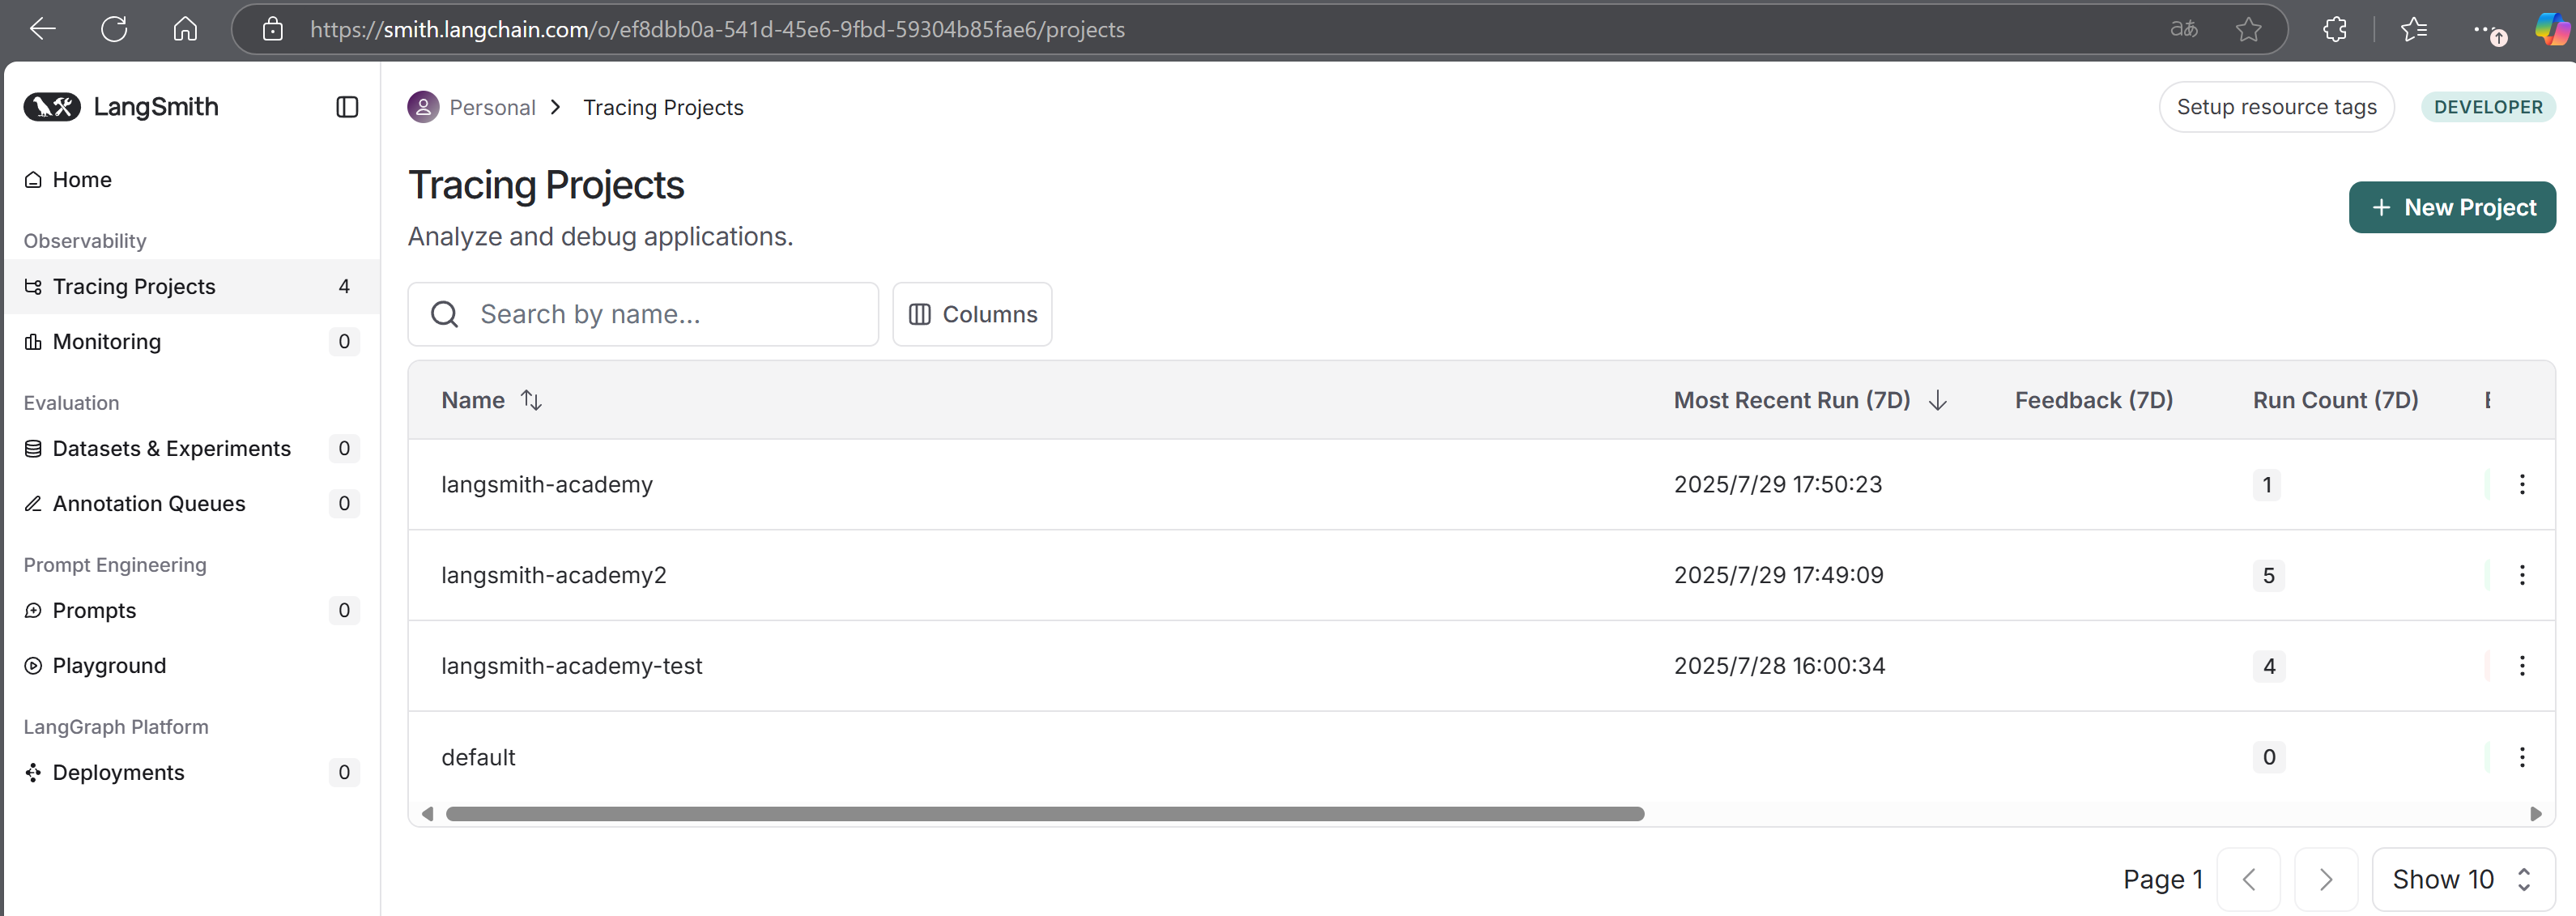2576x916 pixels.
Task: Open more options for langsmith-academy row
Action: [2521, 485]
